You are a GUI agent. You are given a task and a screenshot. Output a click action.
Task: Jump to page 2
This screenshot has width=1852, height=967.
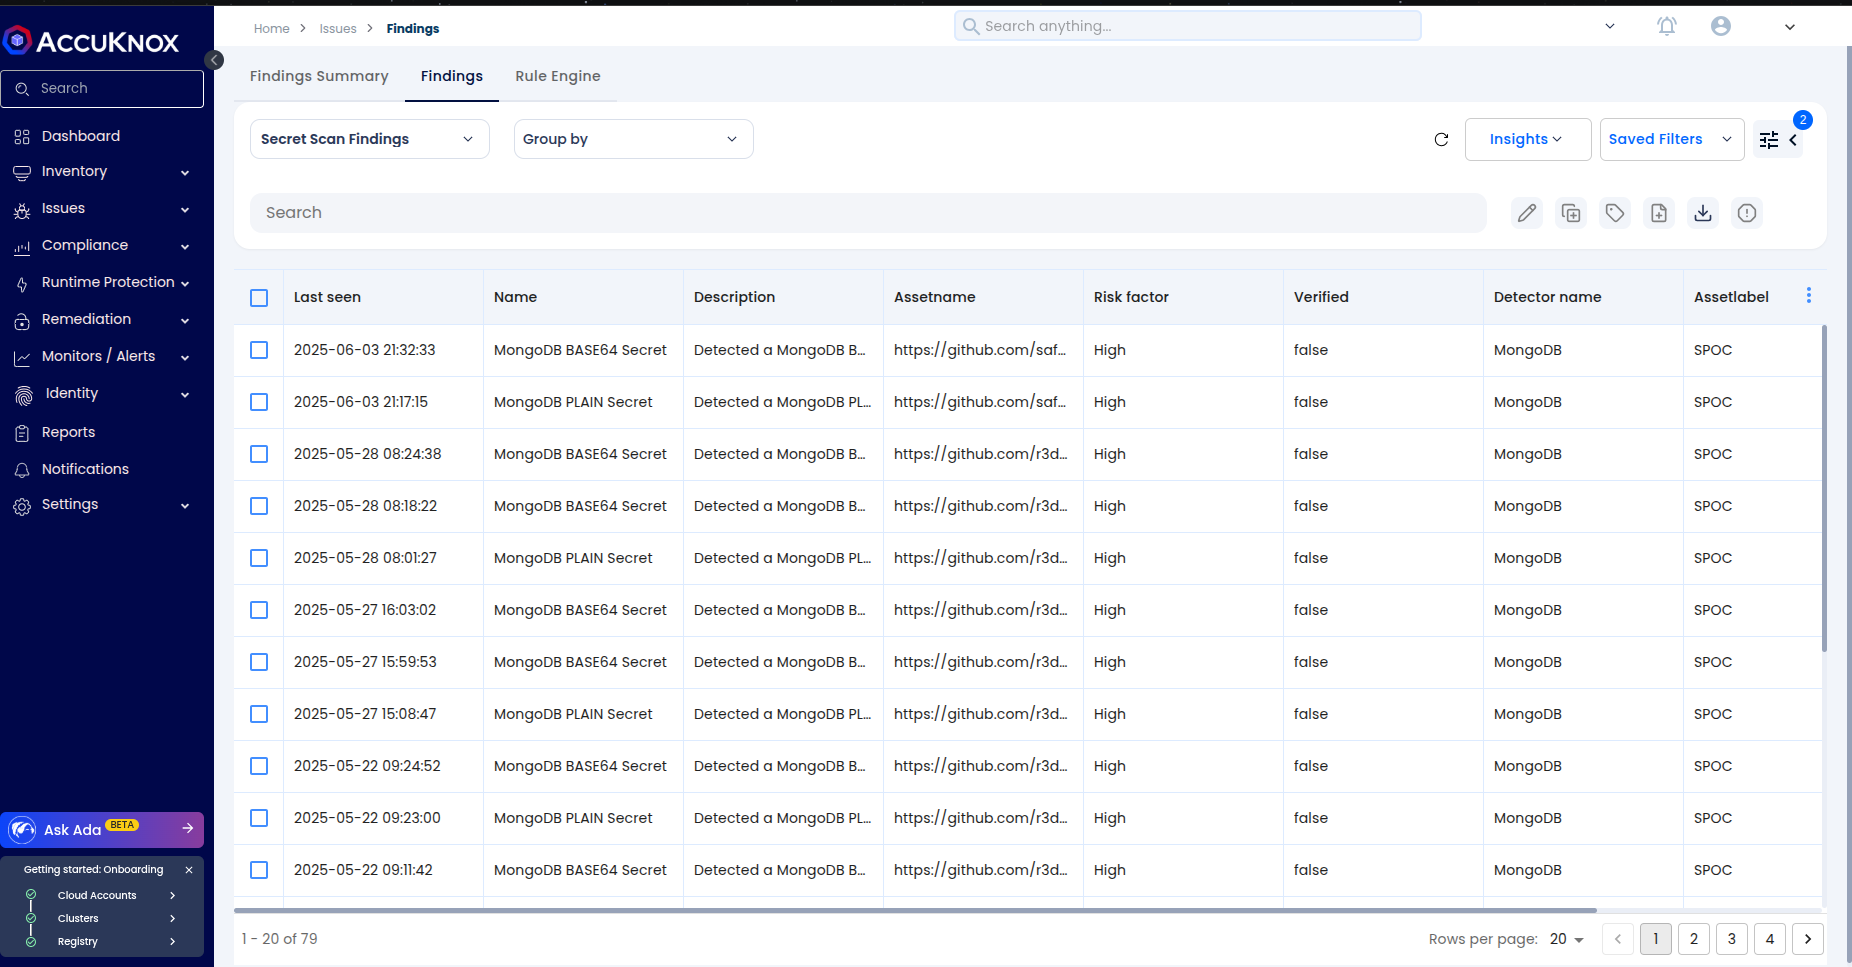click(x=1694, y=939)
